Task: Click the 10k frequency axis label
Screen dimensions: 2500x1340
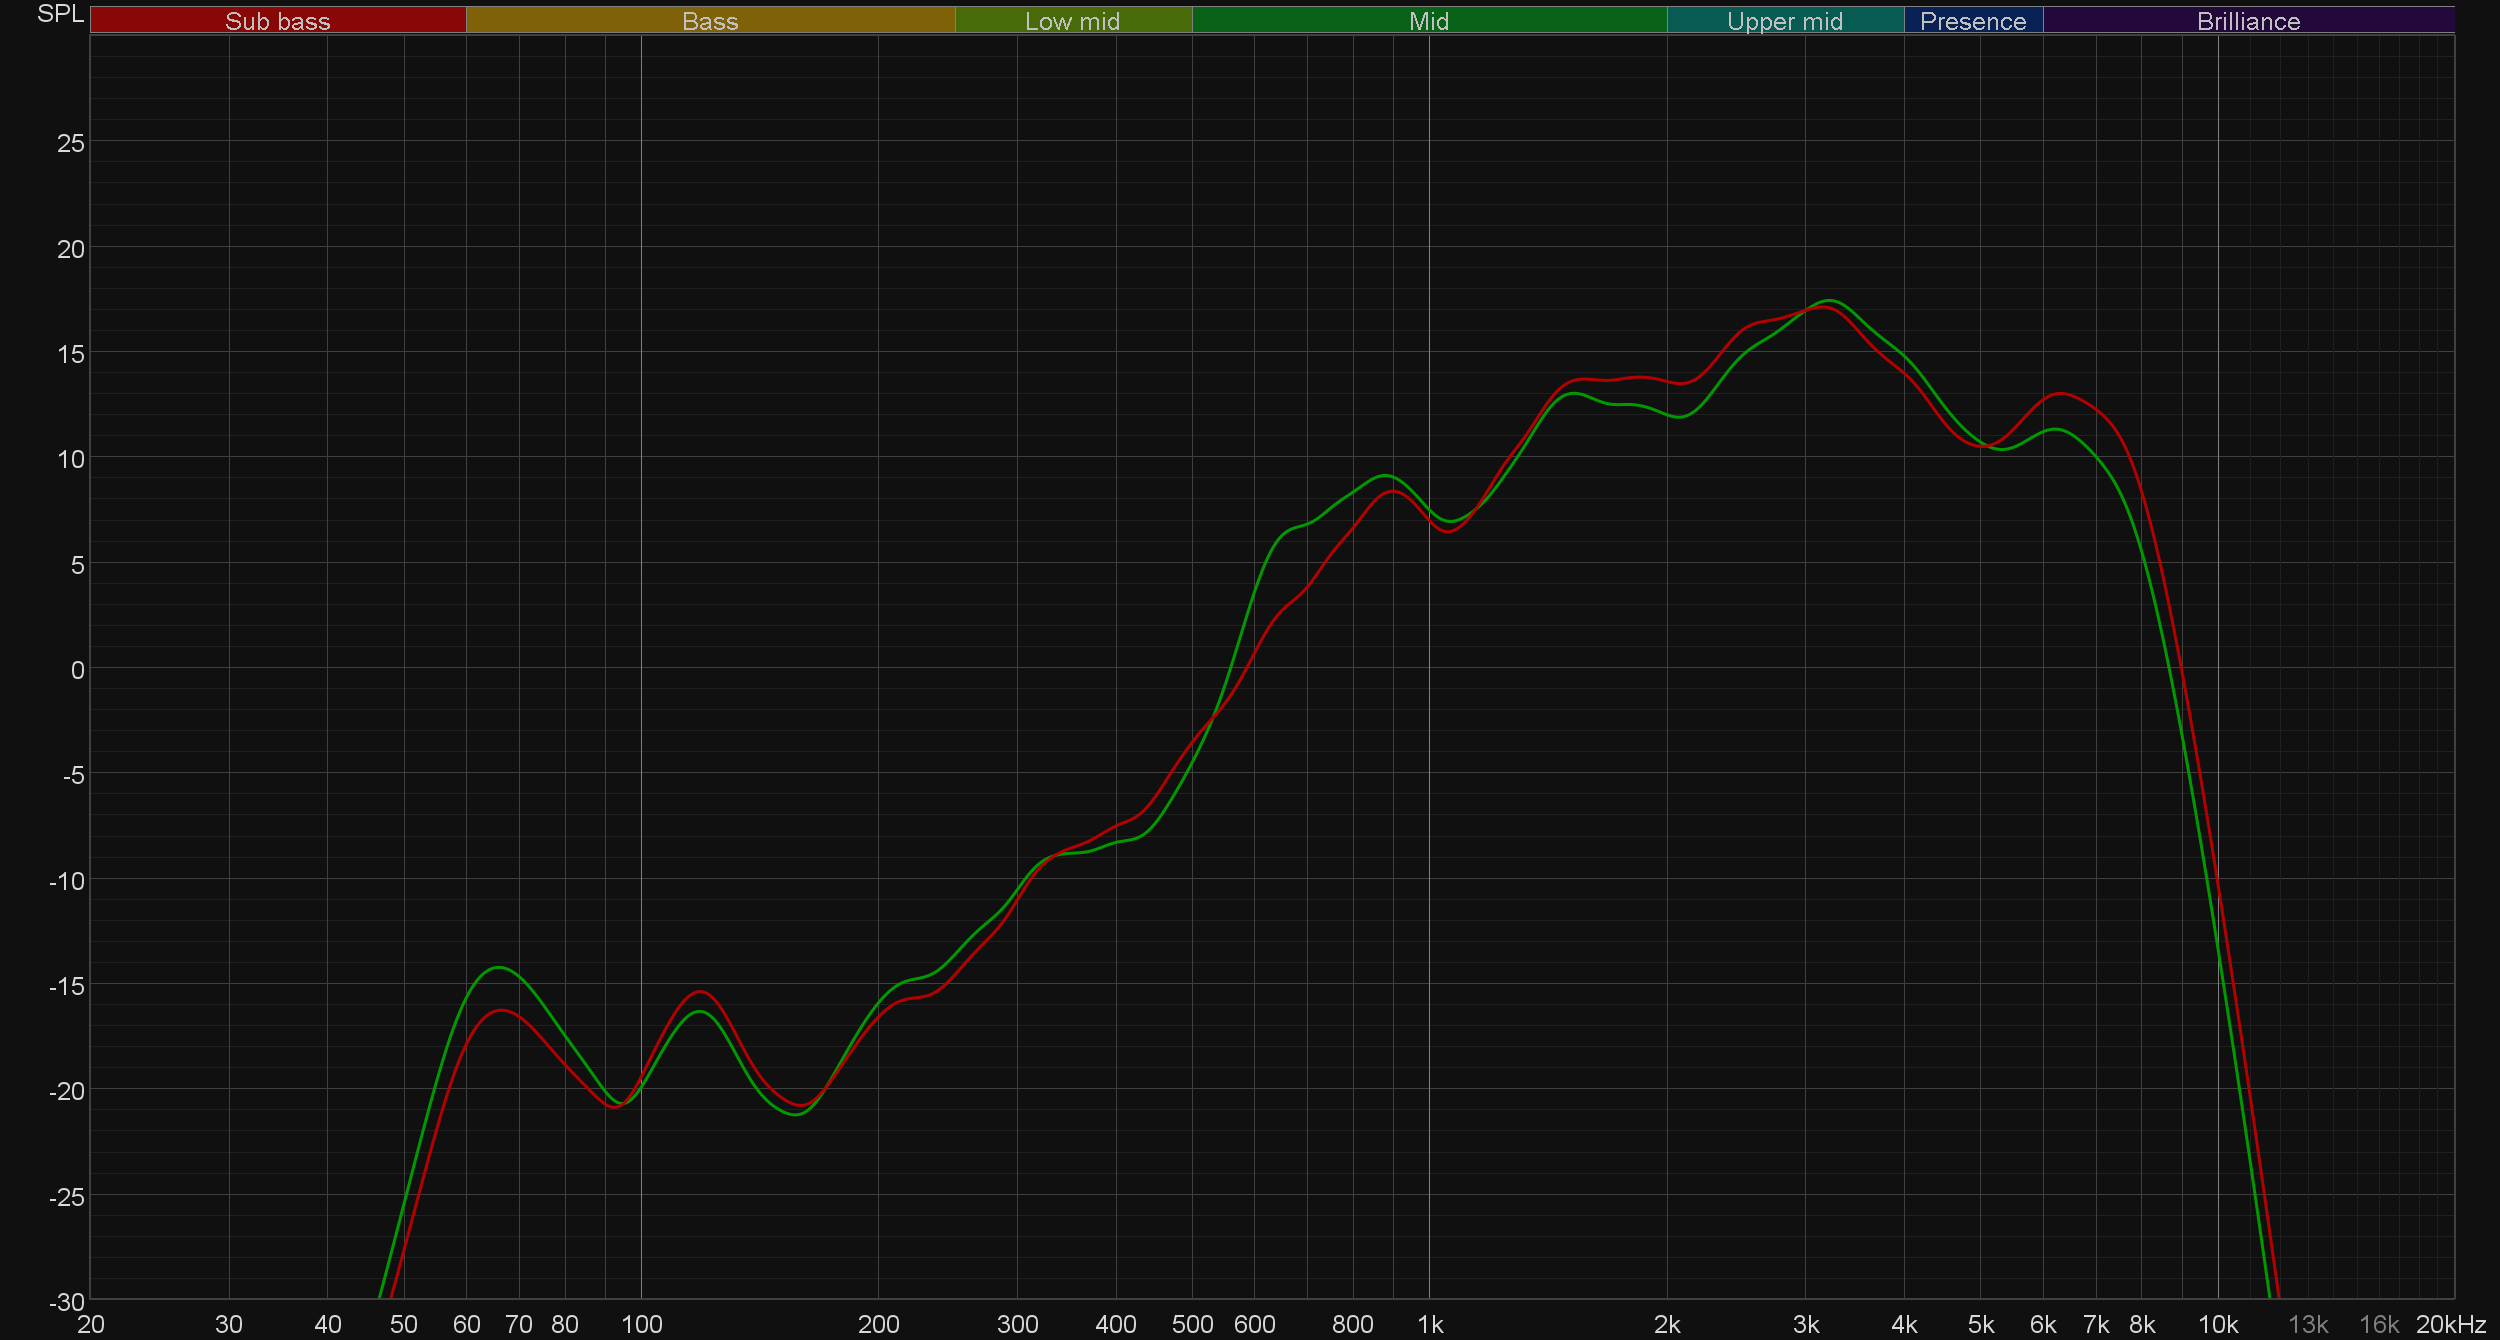Action: 2217,1325
